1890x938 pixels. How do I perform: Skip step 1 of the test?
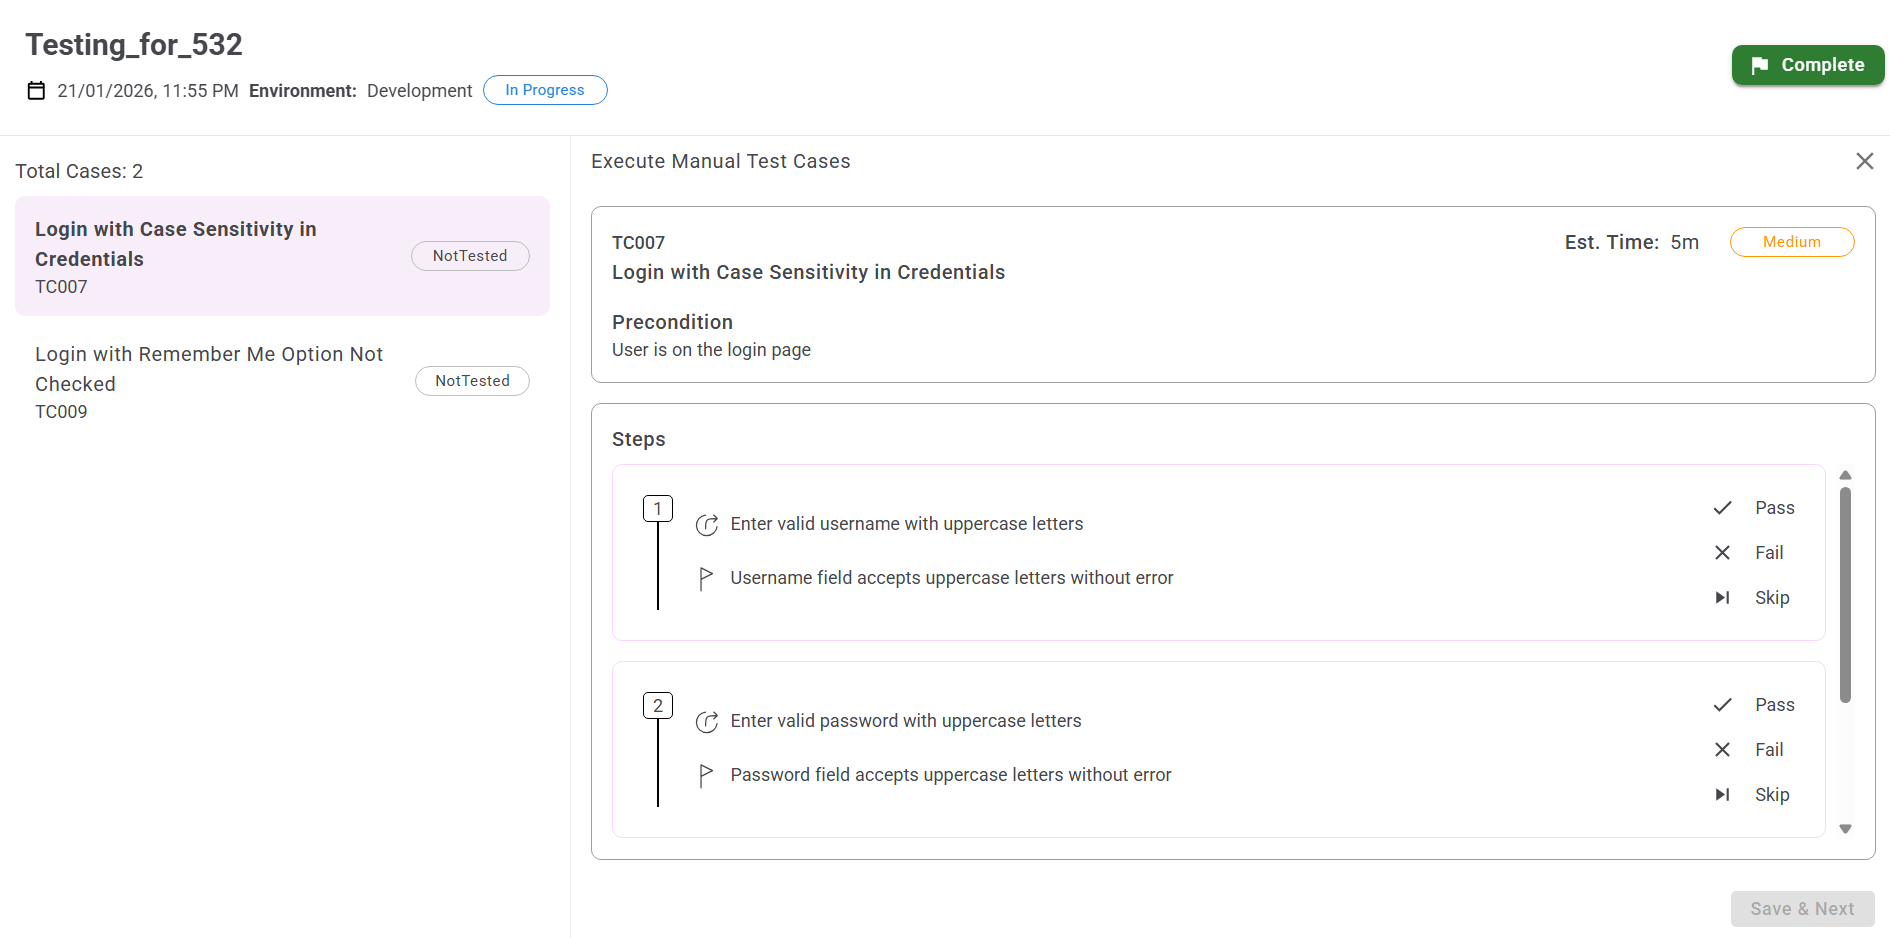pyautogui.click(x=1752, y=598)
